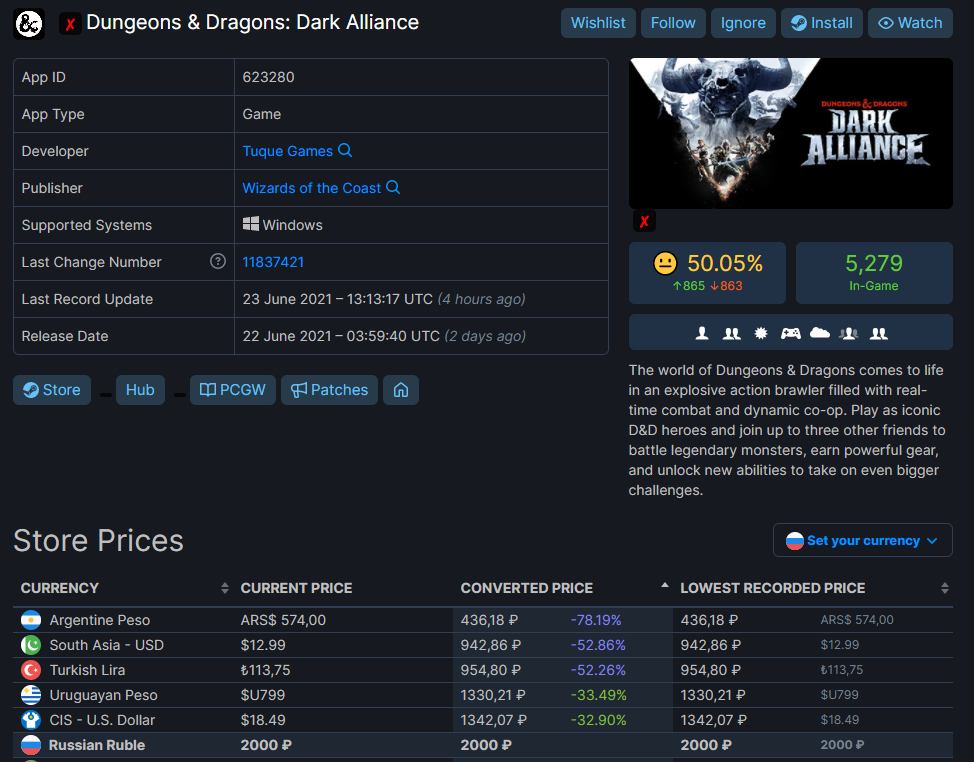974x762 pixels.
Task: Search by publisher Wizards of the Coast magnifier icon
Action: pos(393,187)
